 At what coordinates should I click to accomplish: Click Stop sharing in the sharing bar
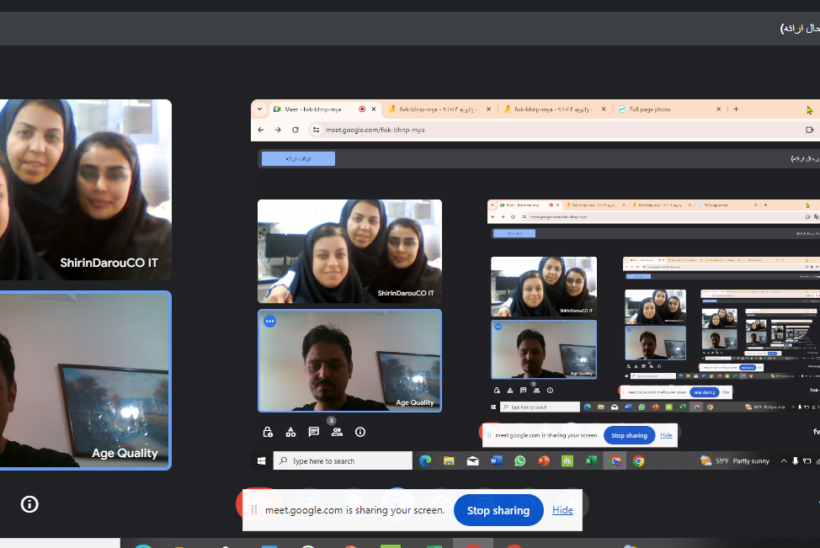coord(498,510)
